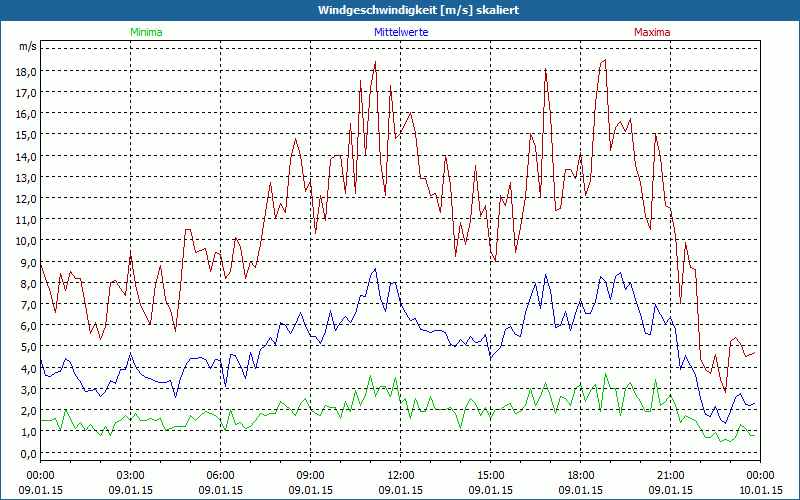
Task: Click the "9,0" y-axis value
Action: pos(30,263)
